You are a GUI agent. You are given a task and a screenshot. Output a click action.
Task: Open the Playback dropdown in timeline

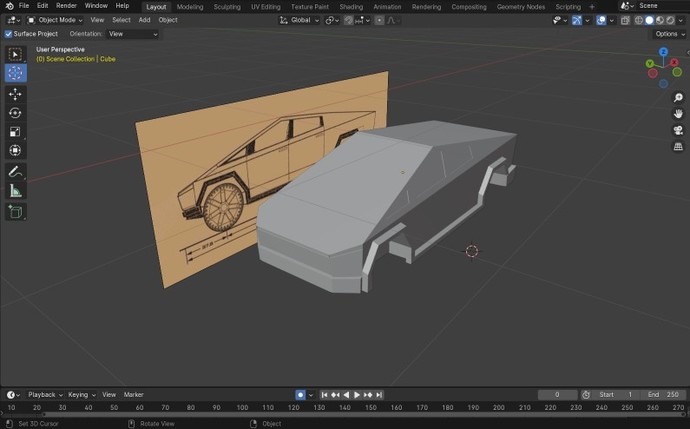tap(45, 395)
